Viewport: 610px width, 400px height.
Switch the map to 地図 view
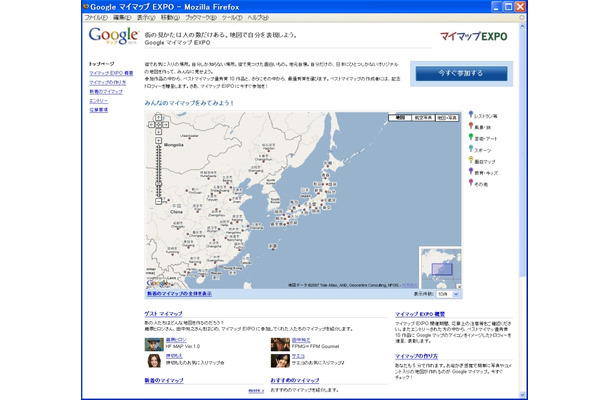pyautogui.click(x=400, y=118)
